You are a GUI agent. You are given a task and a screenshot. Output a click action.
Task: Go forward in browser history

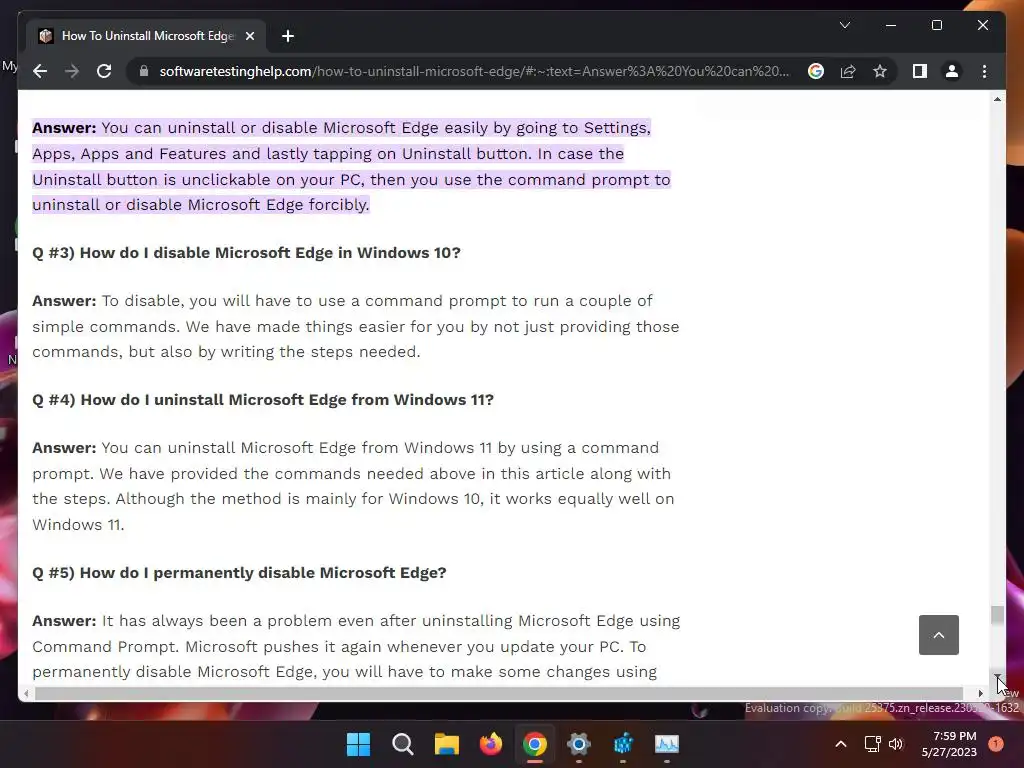point(72,71)
